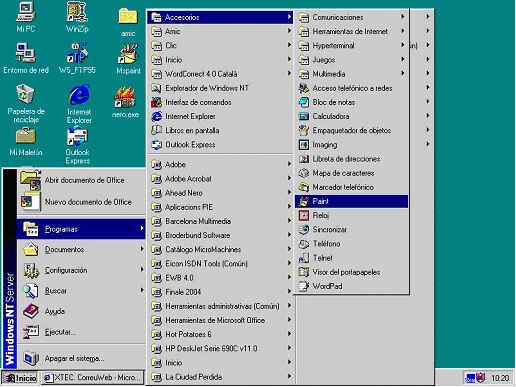Select Apagar el sistema option
Image resolution: width=516 pixels, height=387 pixels.
[x=81, y=358]
